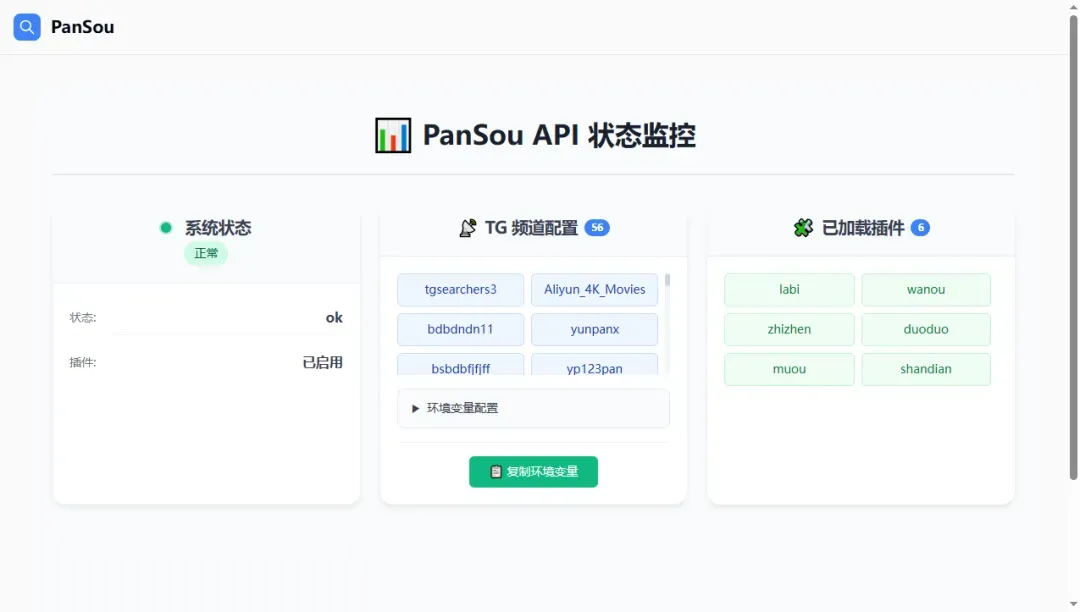Select the Aliyun_4K_Movies channel link
The height and width of the screenshot is (612, 1080).
(594, 289)
